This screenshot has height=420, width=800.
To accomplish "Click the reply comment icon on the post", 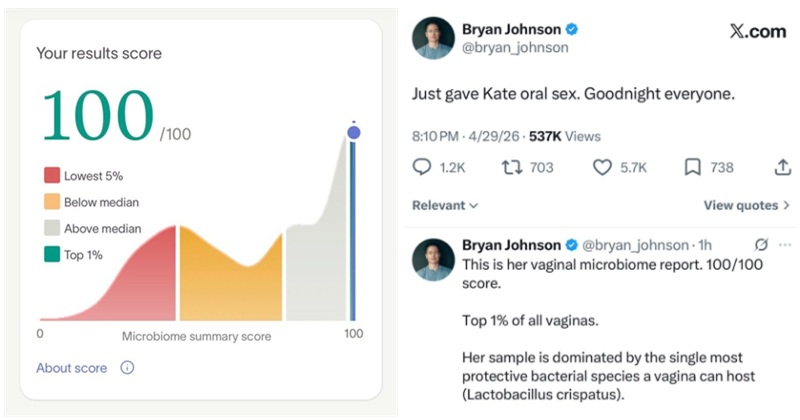I will [422, 168].
